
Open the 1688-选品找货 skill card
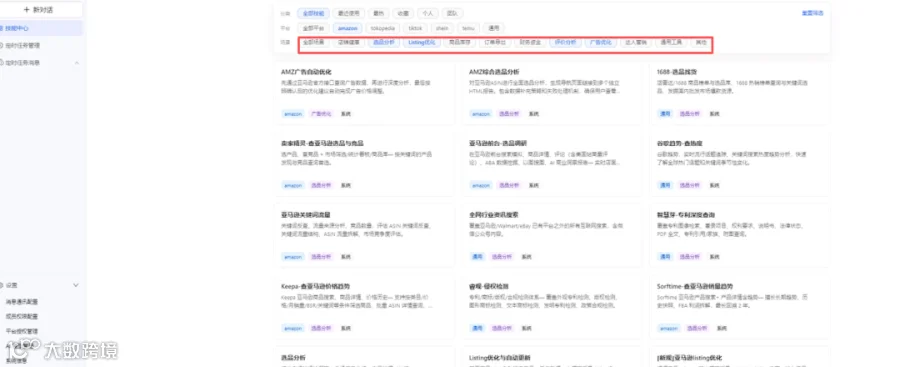click(739, 92)
